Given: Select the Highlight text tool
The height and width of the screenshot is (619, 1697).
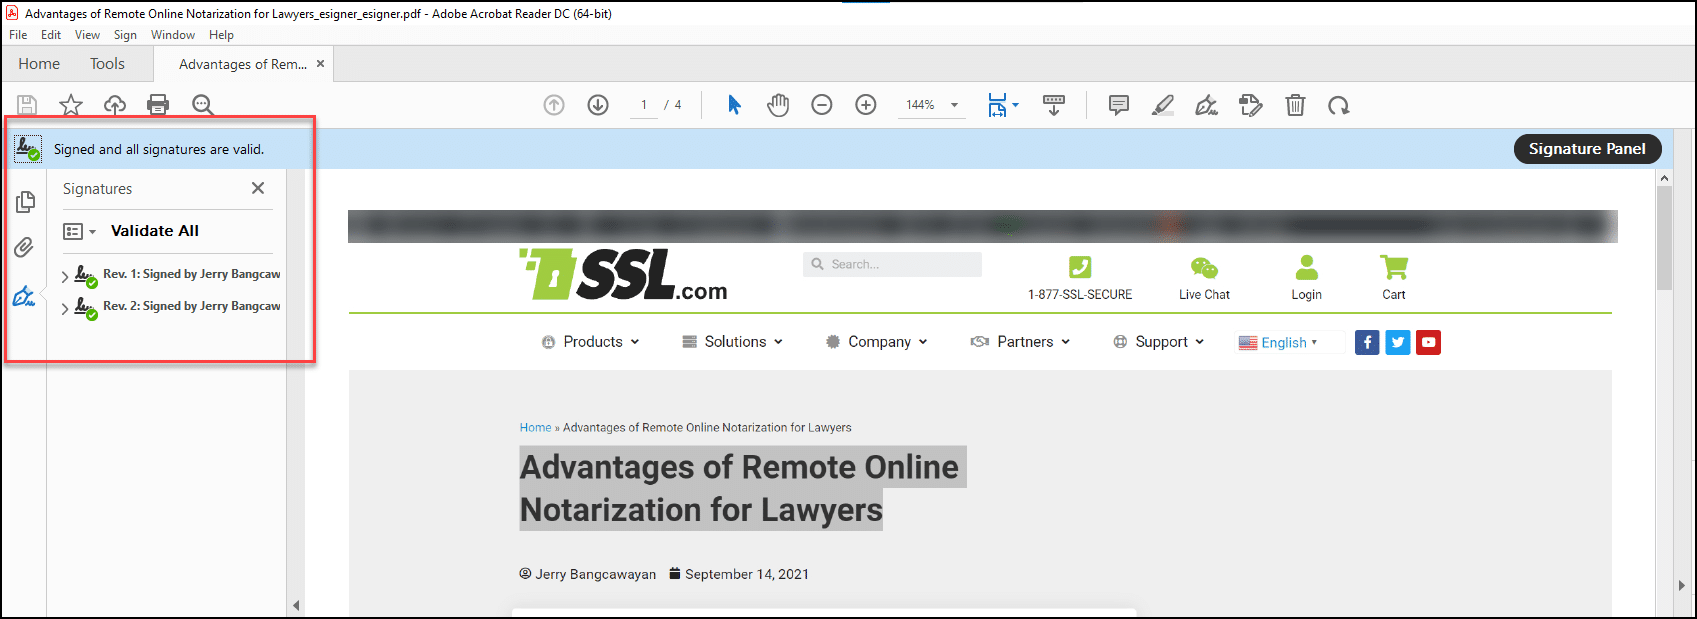Looking at the screenshot, I should pos(1163,105).
